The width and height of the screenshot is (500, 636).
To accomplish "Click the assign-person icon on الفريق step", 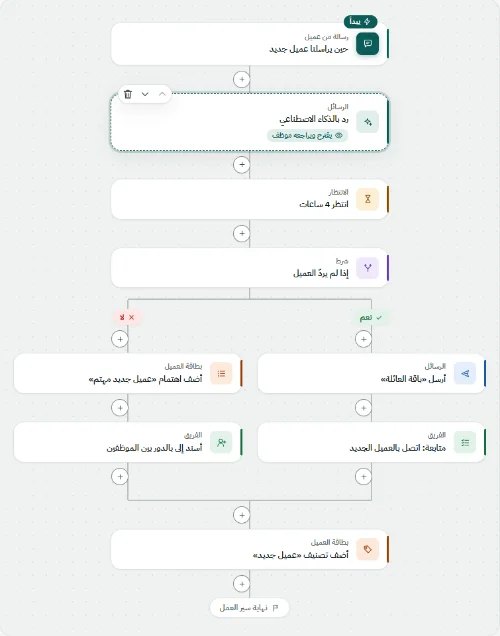I will pyautogui.click(x=221, y=442).
